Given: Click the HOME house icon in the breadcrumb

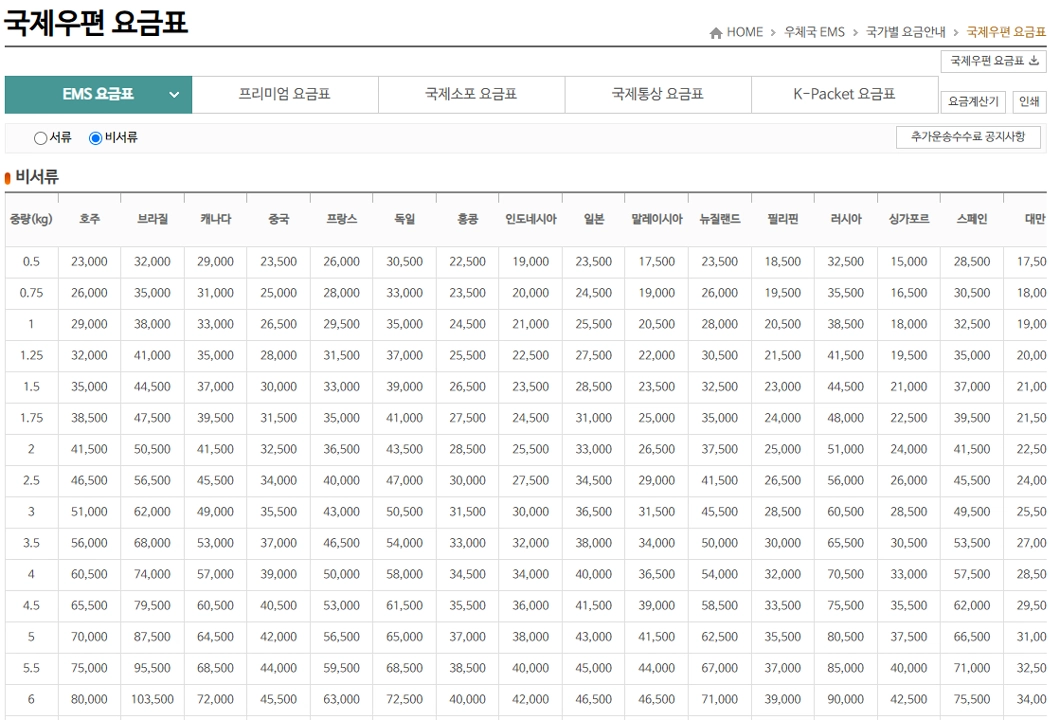Looking at the screenshot, I should [715, 32].
